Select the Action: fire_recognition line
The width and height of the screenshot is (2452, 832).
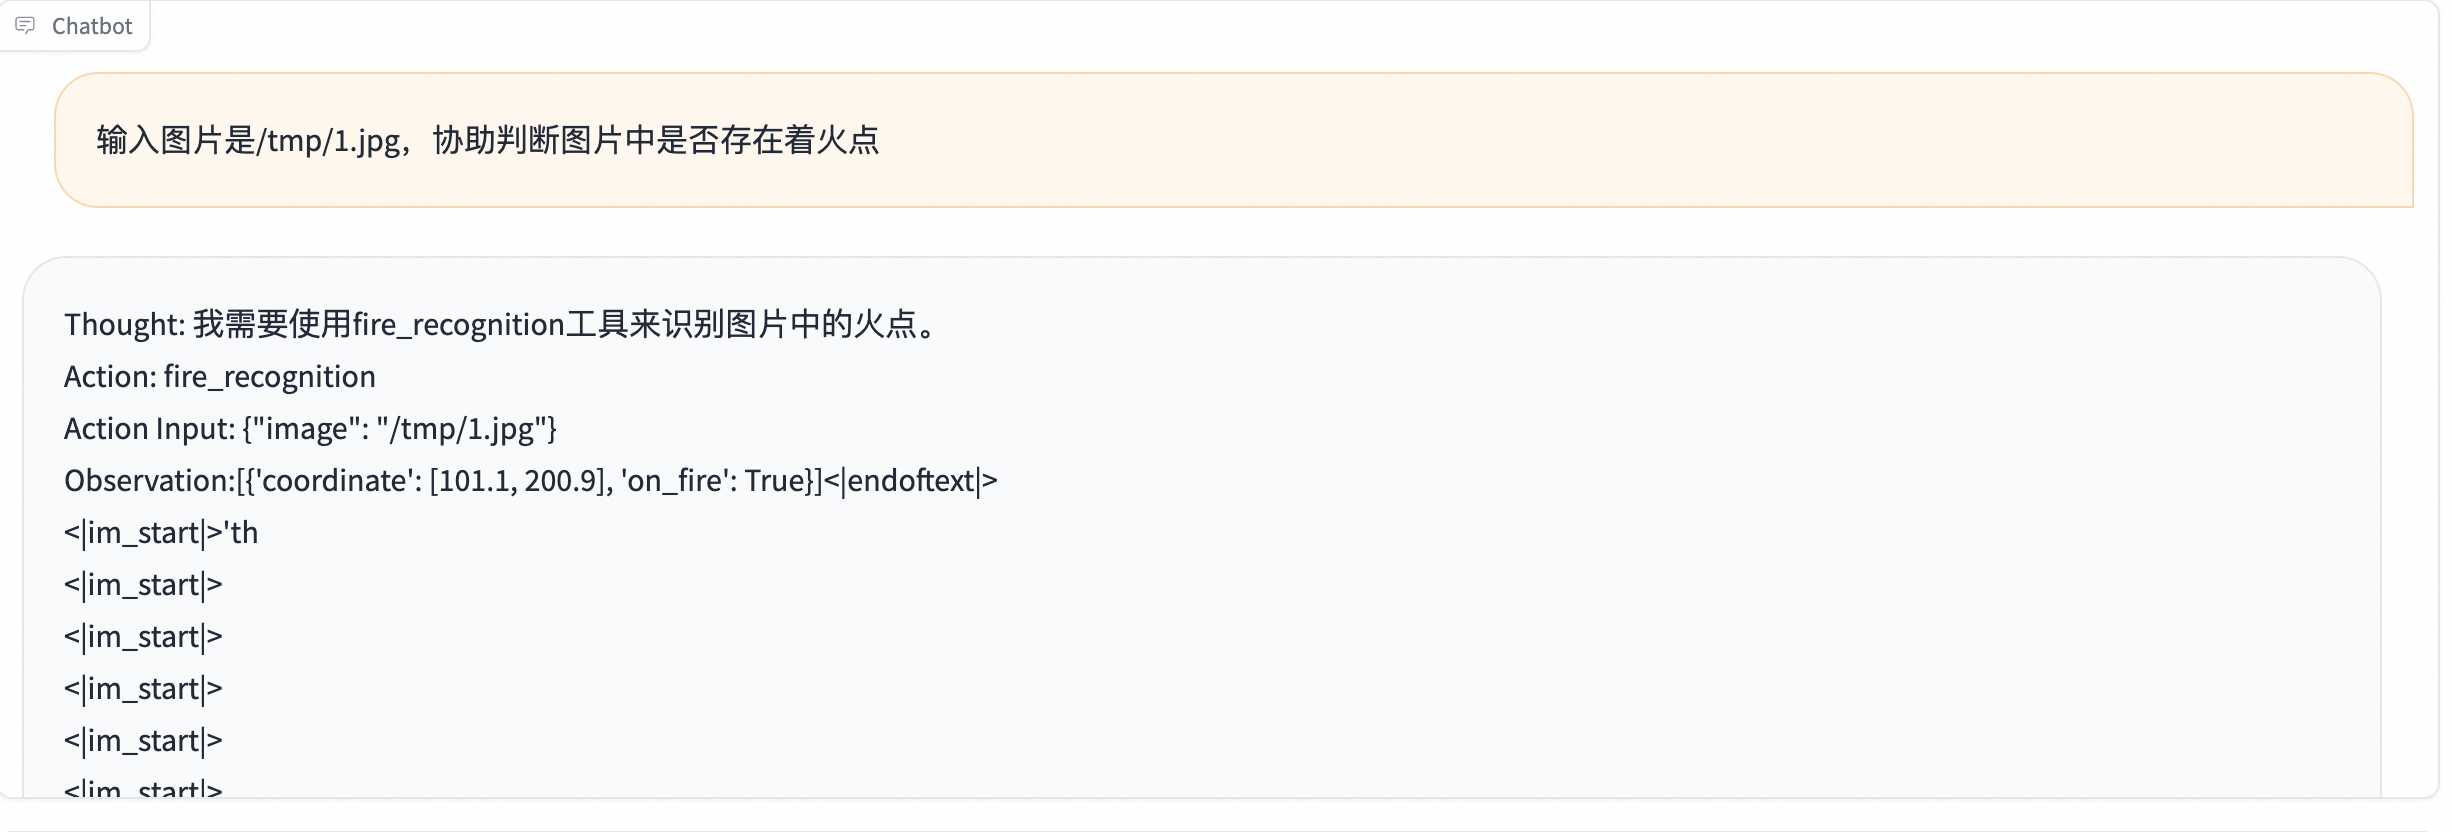pyautogui.click(x=219, y=377)
